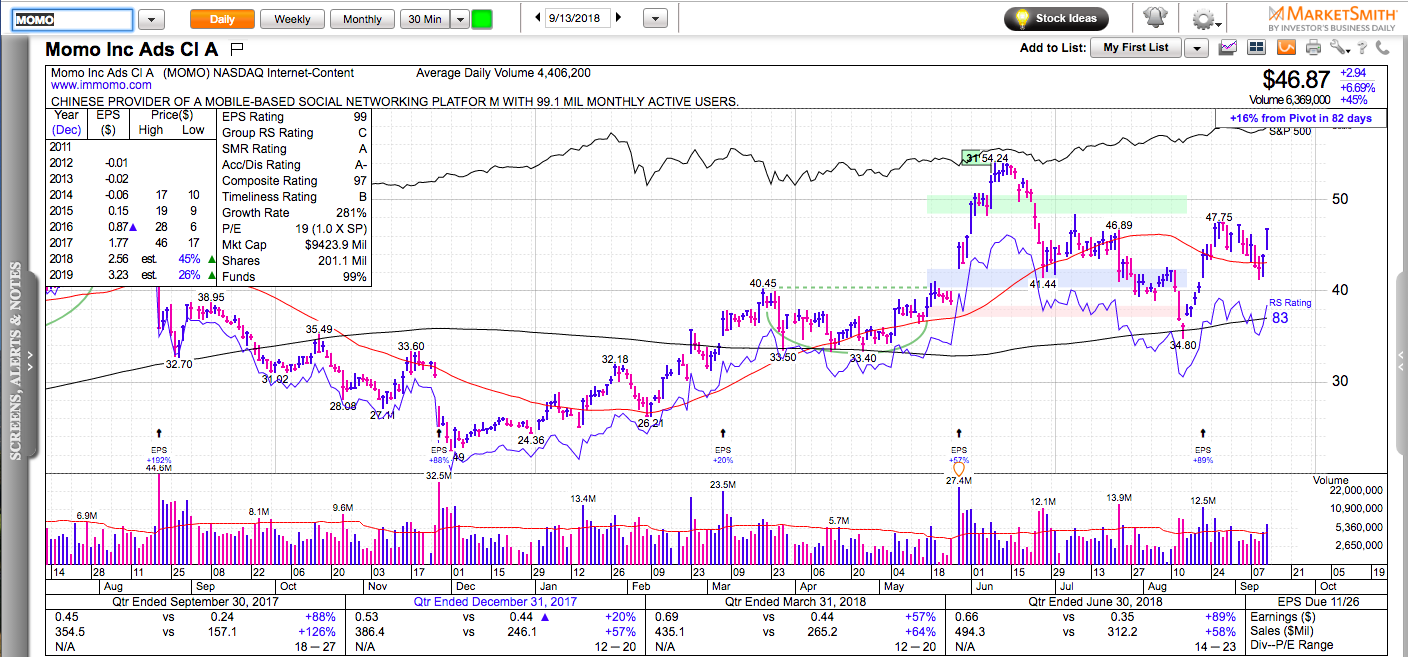Click the Group RS Rating C row
1408x657 pixels.
click(x=295, y=133)
